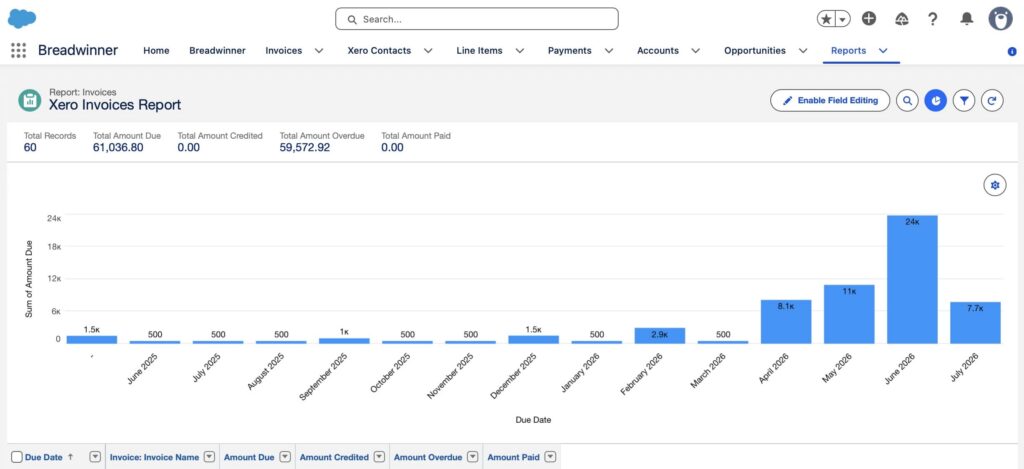
Task: Click the Xero Invoices Report icon
Action: click(x=29, y=101)
